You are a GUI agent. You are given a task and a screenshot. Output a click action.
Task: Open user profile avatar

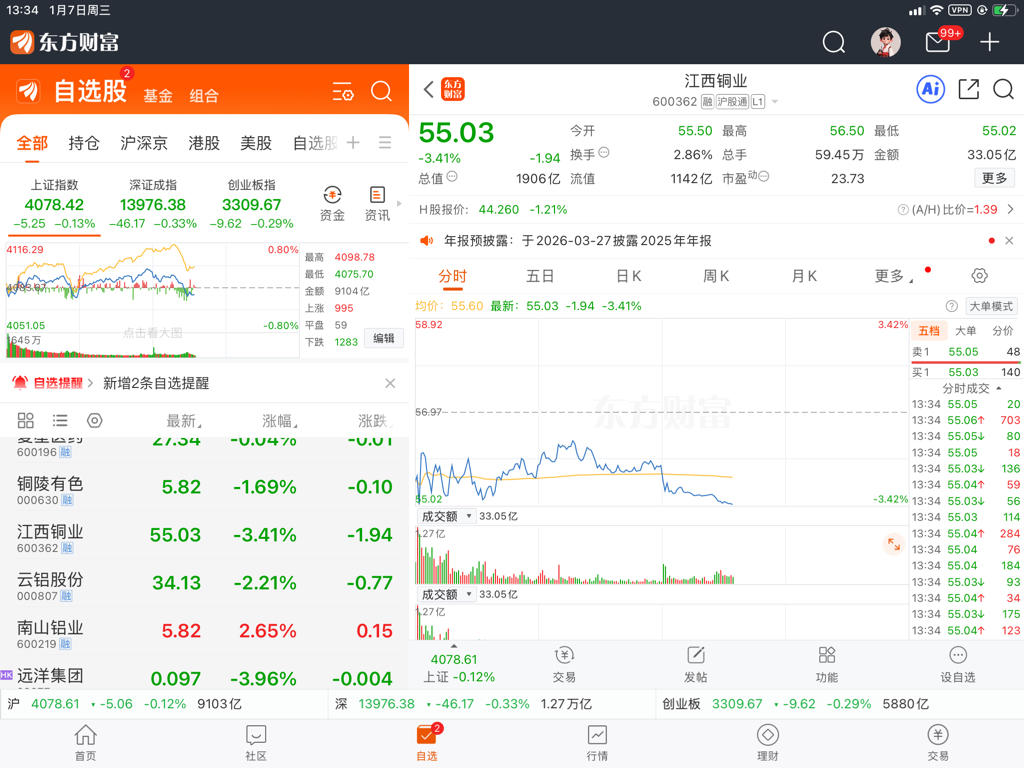(x=886, y=42)
